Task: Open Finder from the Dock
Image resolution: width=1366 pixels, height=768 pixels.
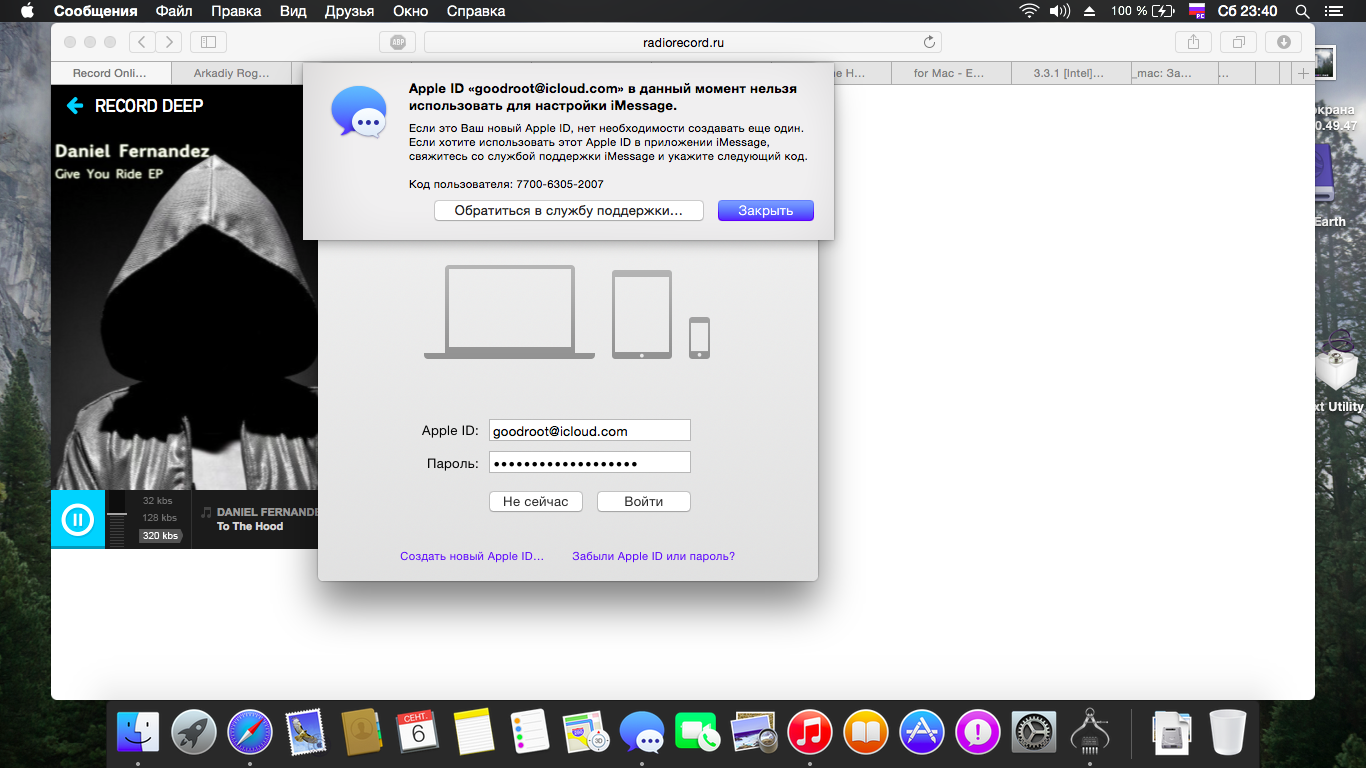Action: click(x=138, y=732)
